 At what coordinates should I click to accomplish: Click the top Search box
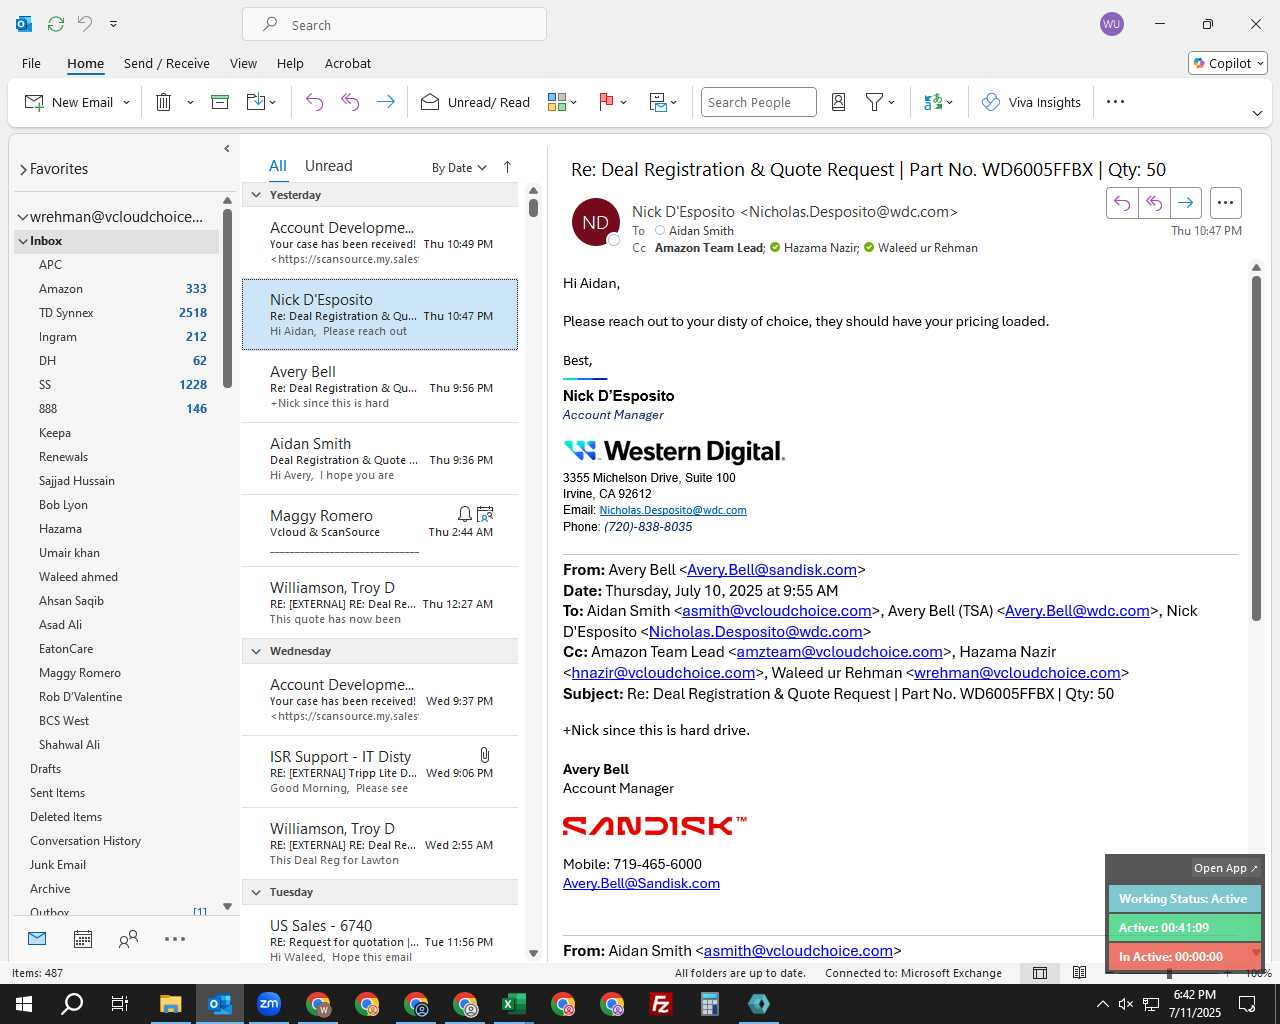click(x=394, y=24)
